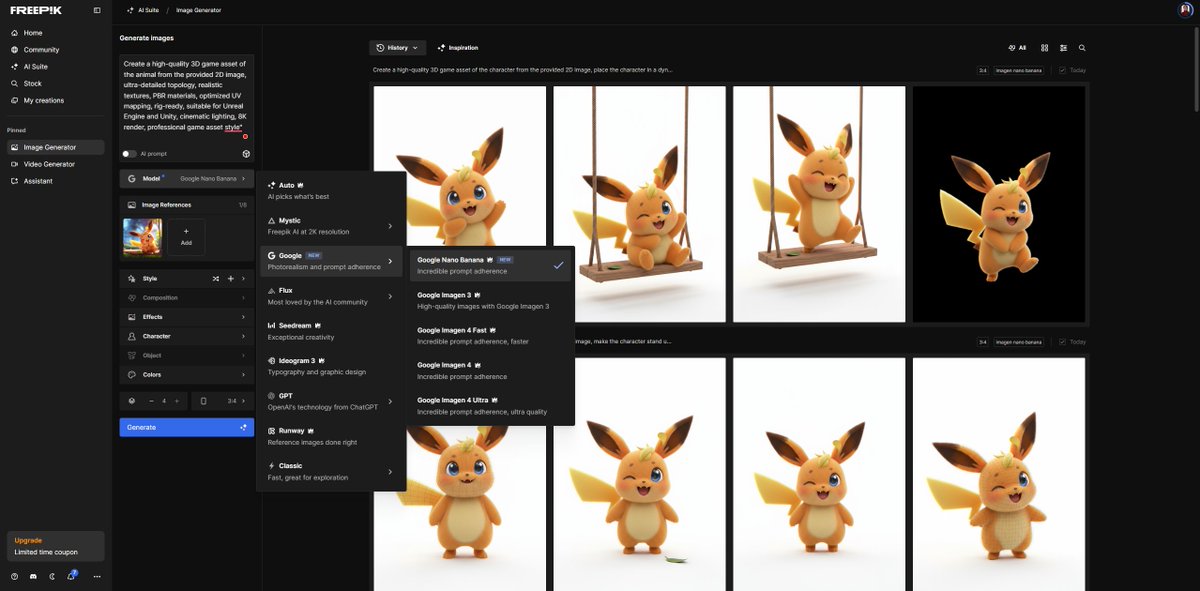The width and height of the screenshot is (1200, 591).
Task: Expand the Character section
Action: [x=186, y=336]
